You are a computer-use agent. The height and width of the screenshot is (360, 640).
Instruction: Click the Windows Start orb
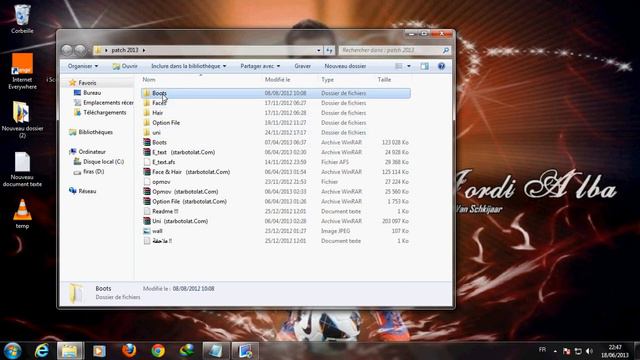[x=12, y=351]
